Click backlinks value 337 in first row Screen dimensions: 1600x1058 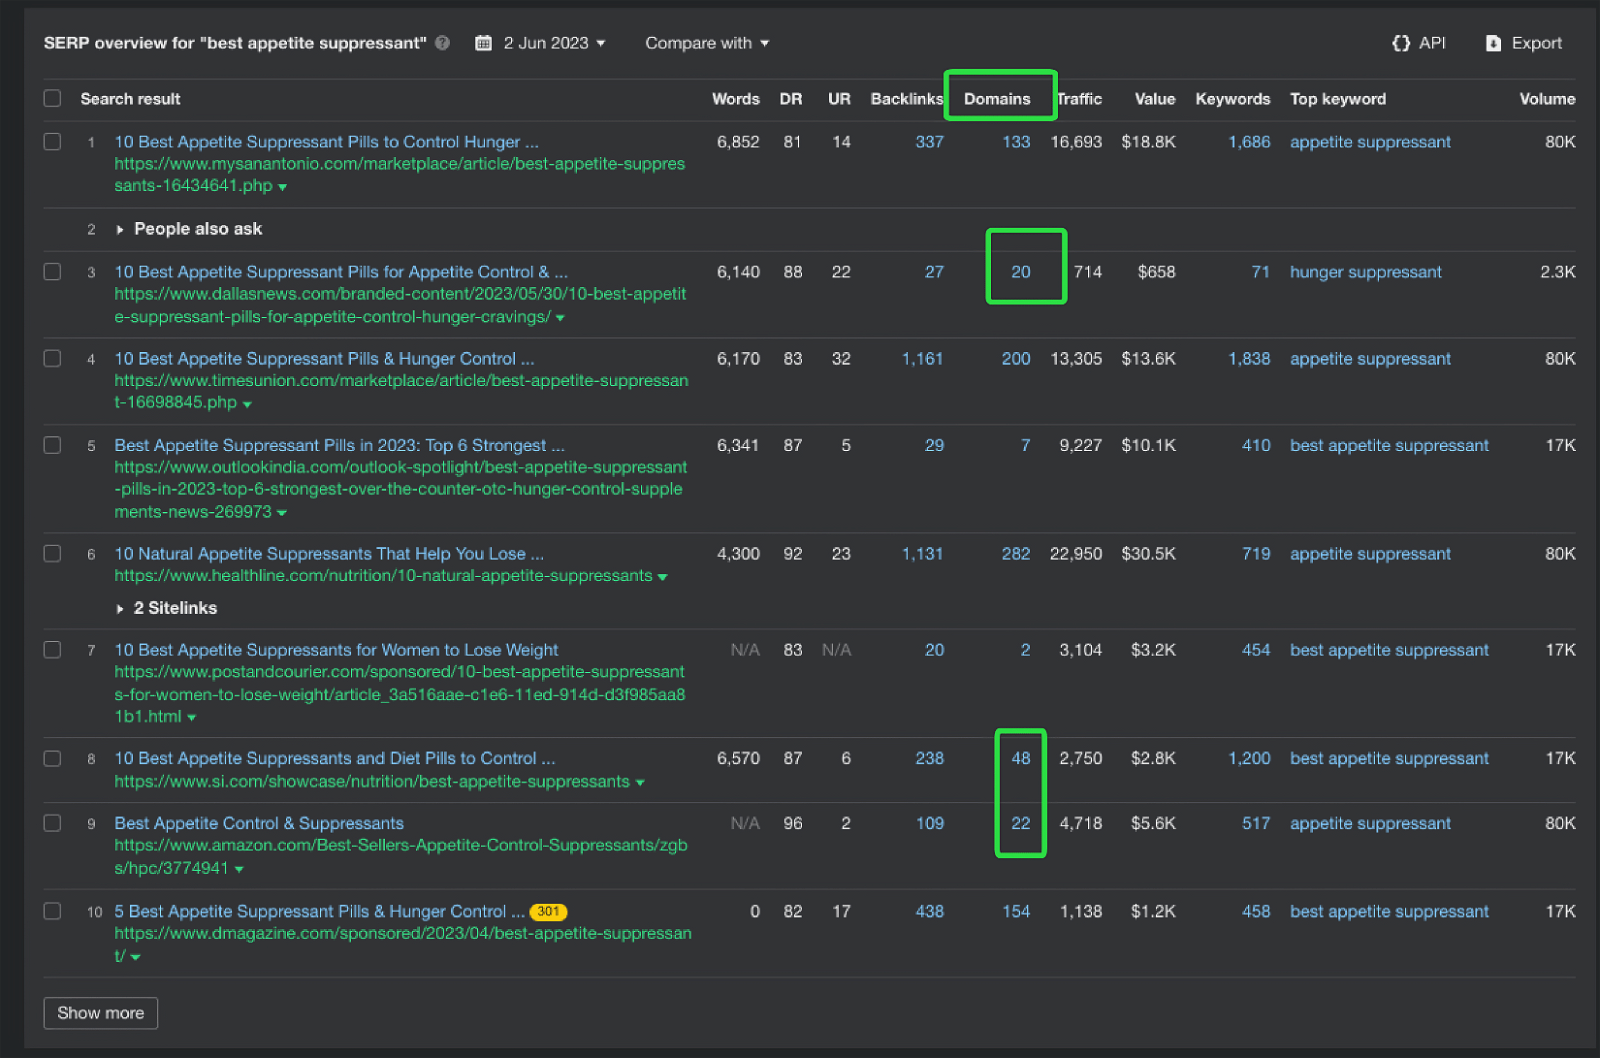929,142
